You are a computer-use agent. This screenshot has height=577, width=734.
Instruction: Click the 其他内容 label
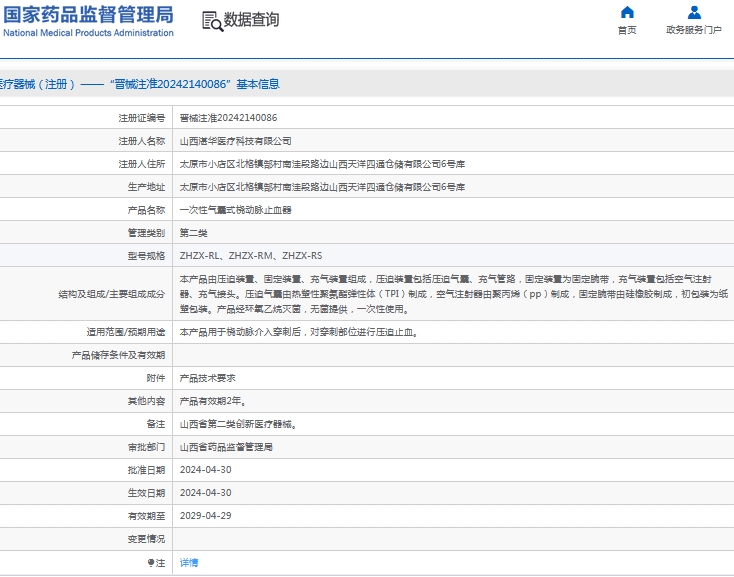pyautogui.click(x=147, y=401)
